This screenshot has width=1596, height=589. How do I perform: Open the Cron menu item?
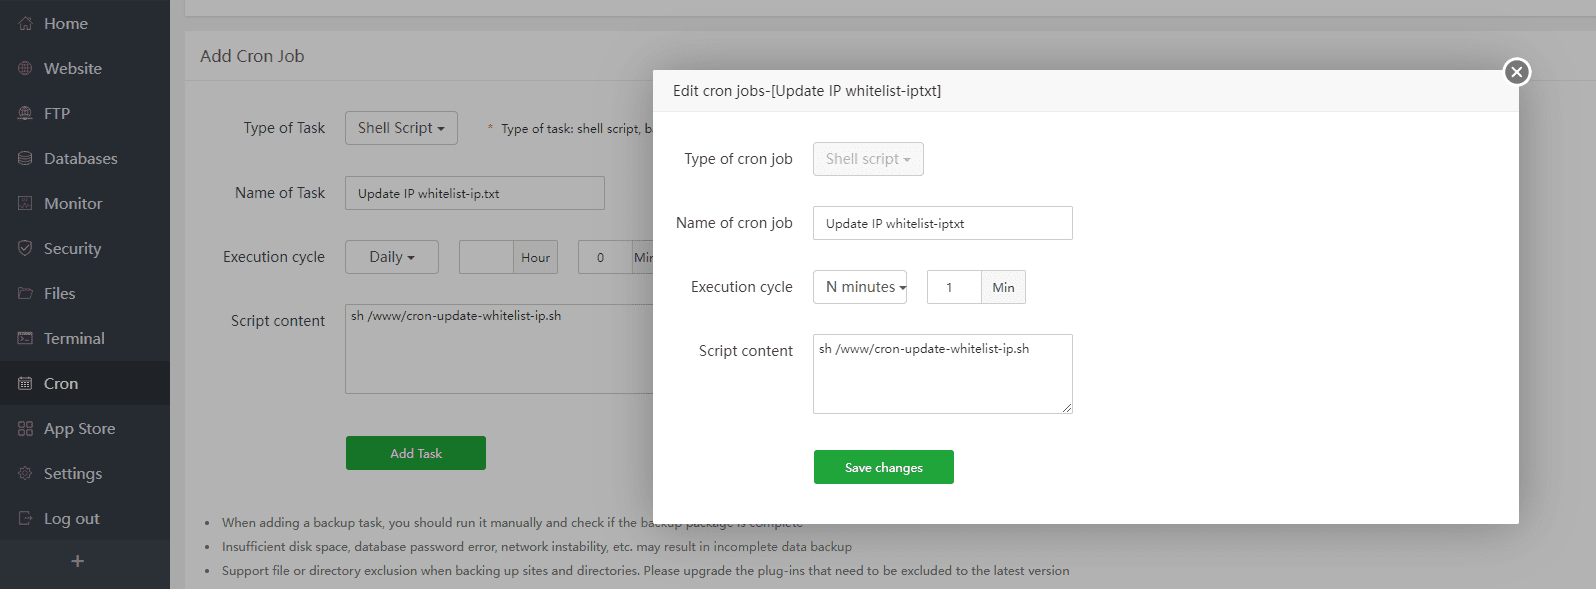point(60,383)
